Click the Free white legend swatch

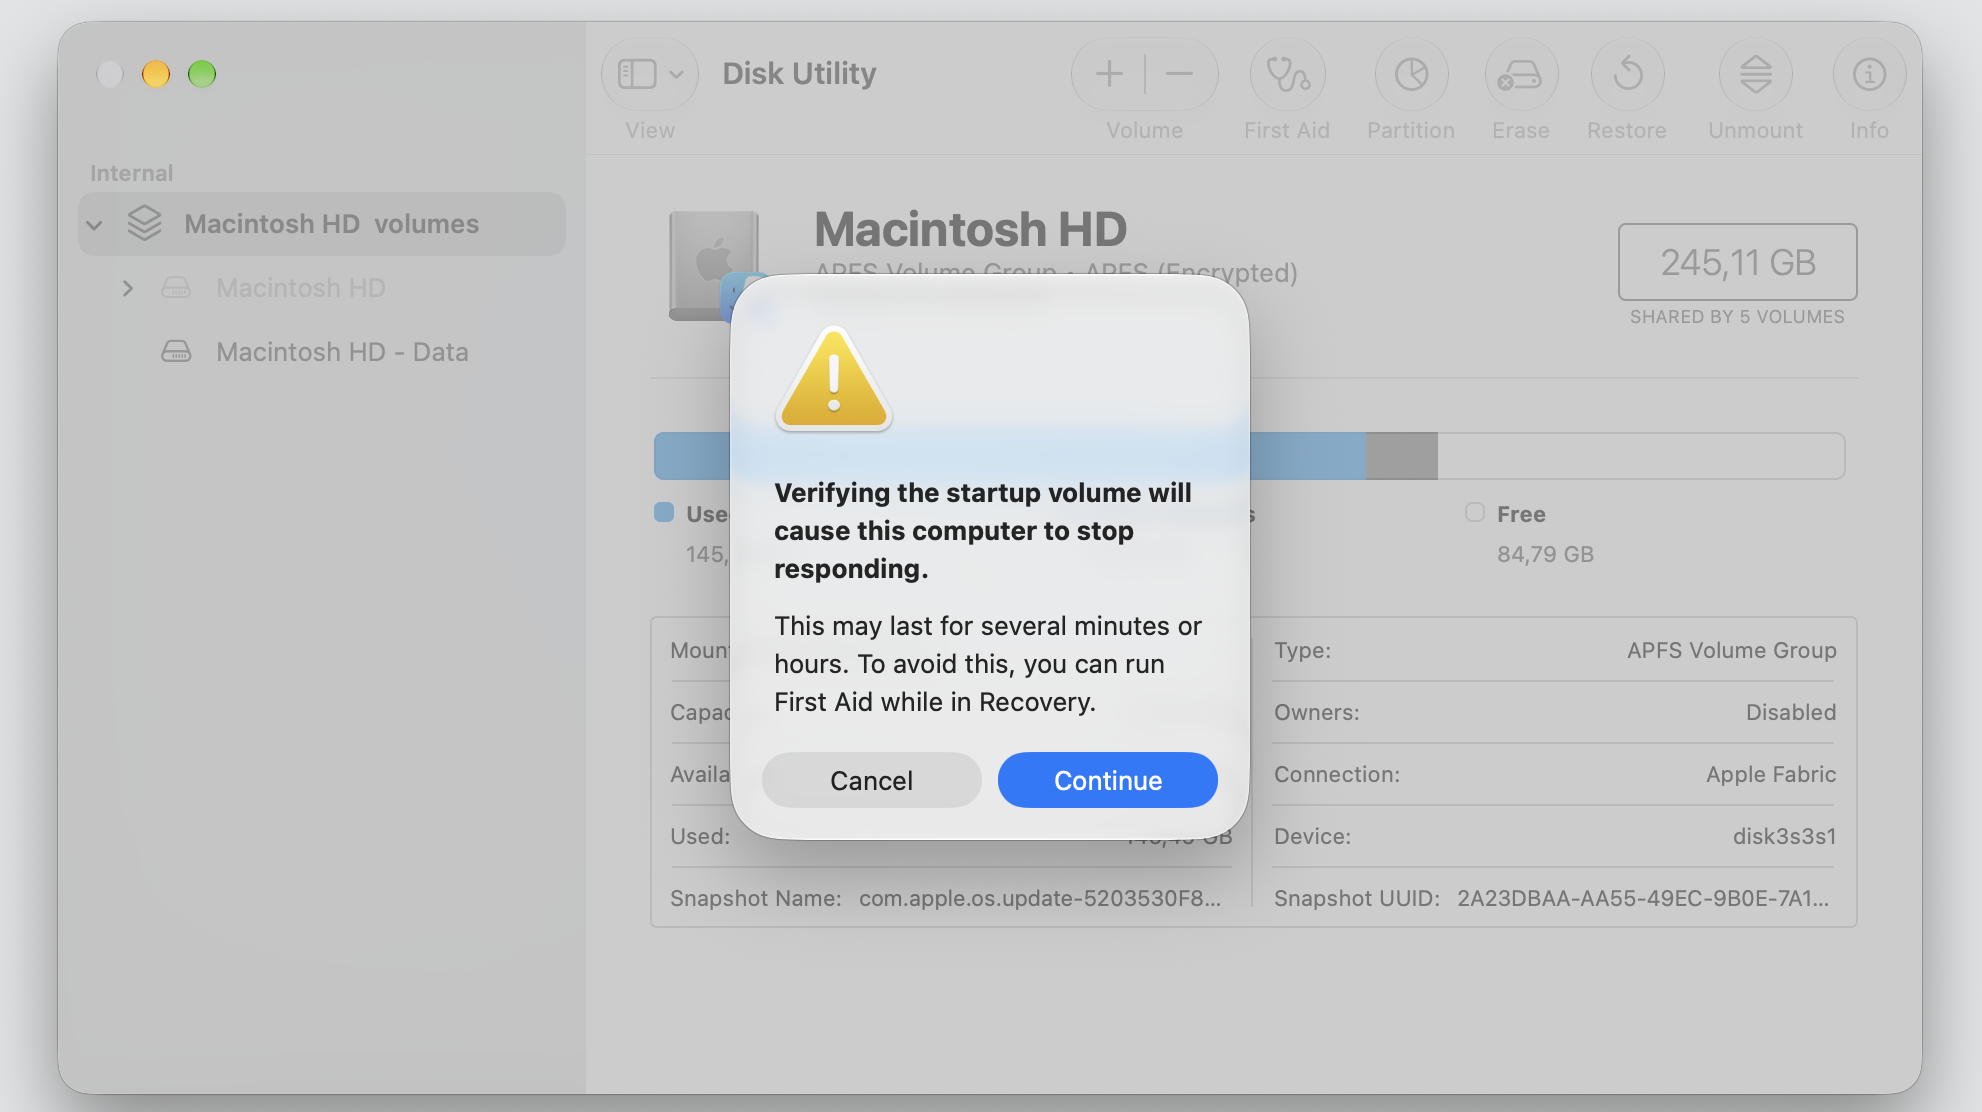coord(1475,513)
